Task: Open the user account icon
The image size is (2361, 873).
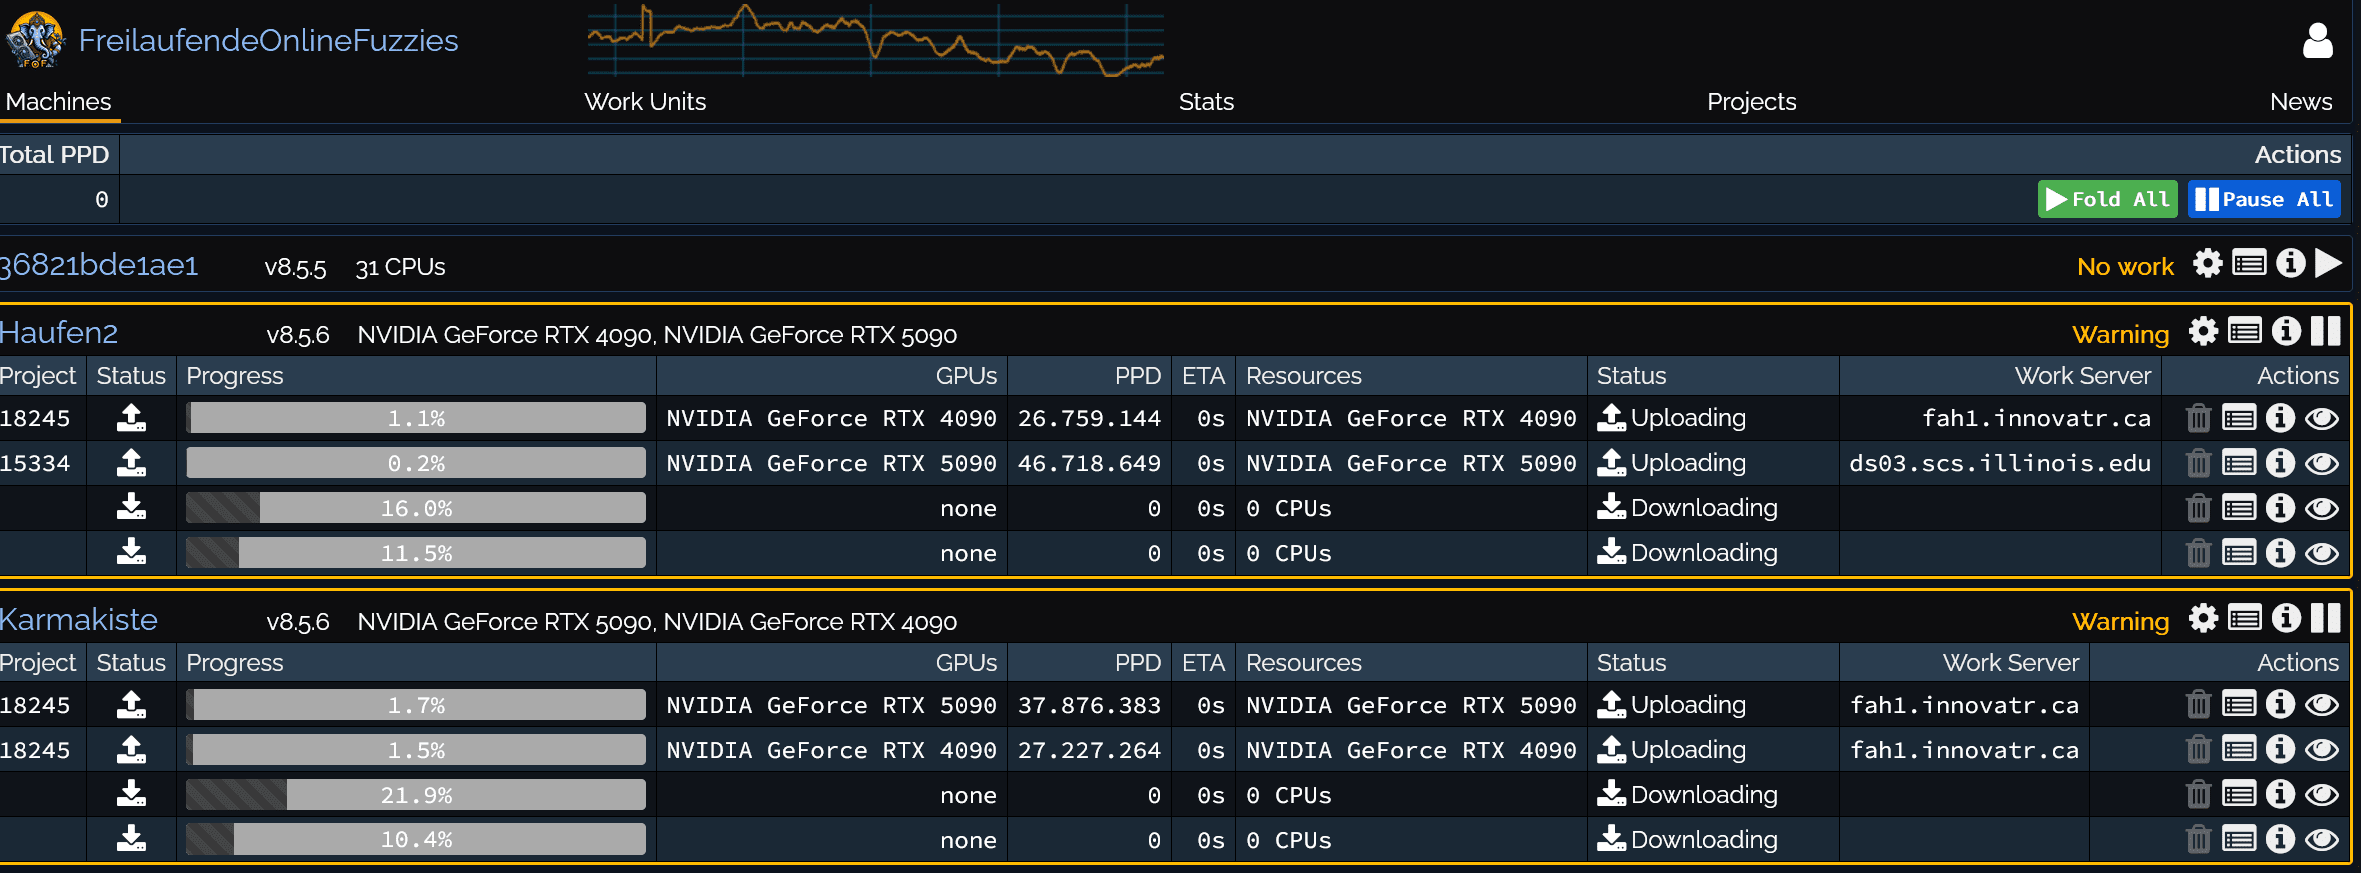Action: [2317, 41]
